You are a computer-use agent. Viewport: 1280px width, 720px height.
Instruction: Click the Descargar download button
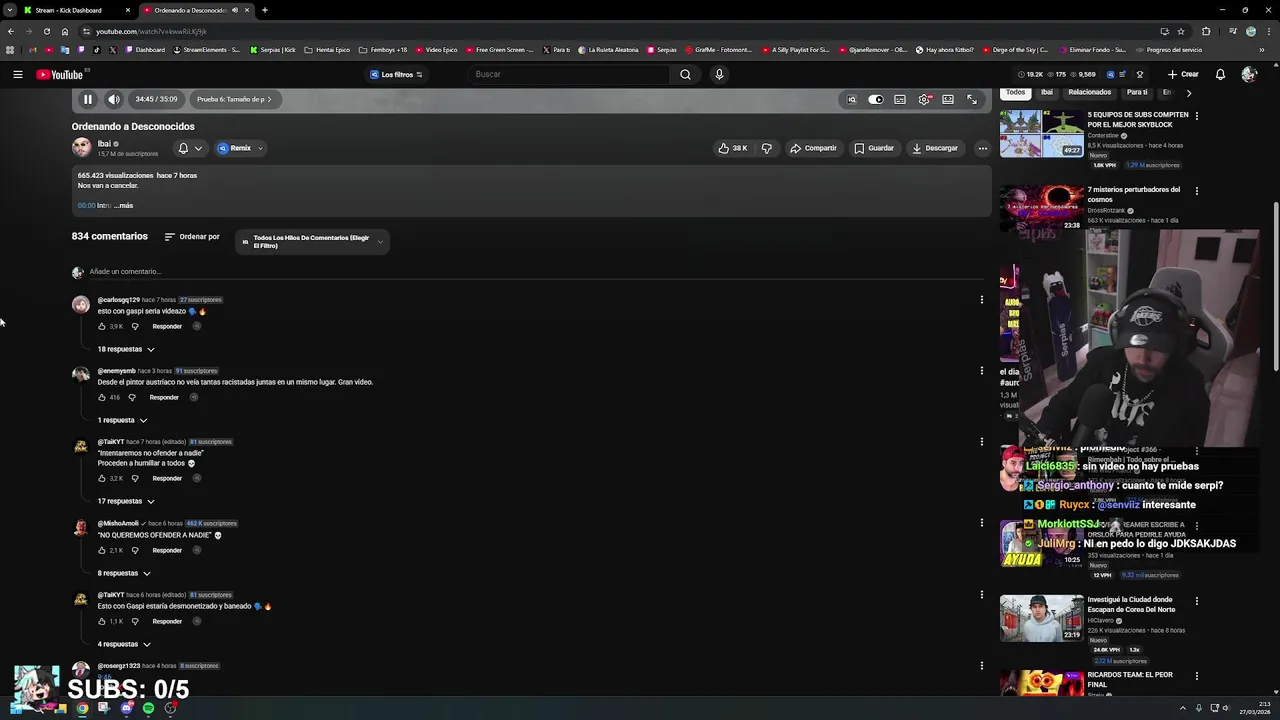[x=935, y=148]
